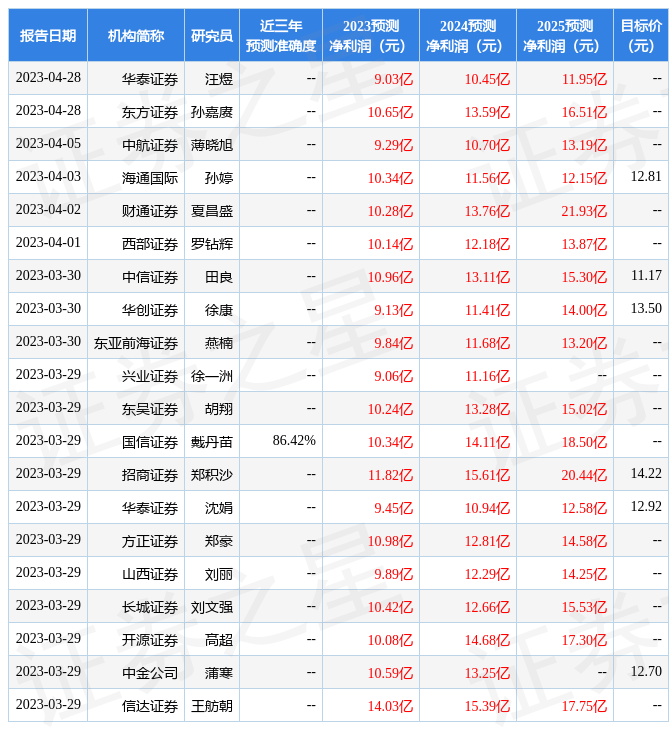669x730 pixels.
Task: Click the 10.96亿 forecast value
Action: coord(390,277)
